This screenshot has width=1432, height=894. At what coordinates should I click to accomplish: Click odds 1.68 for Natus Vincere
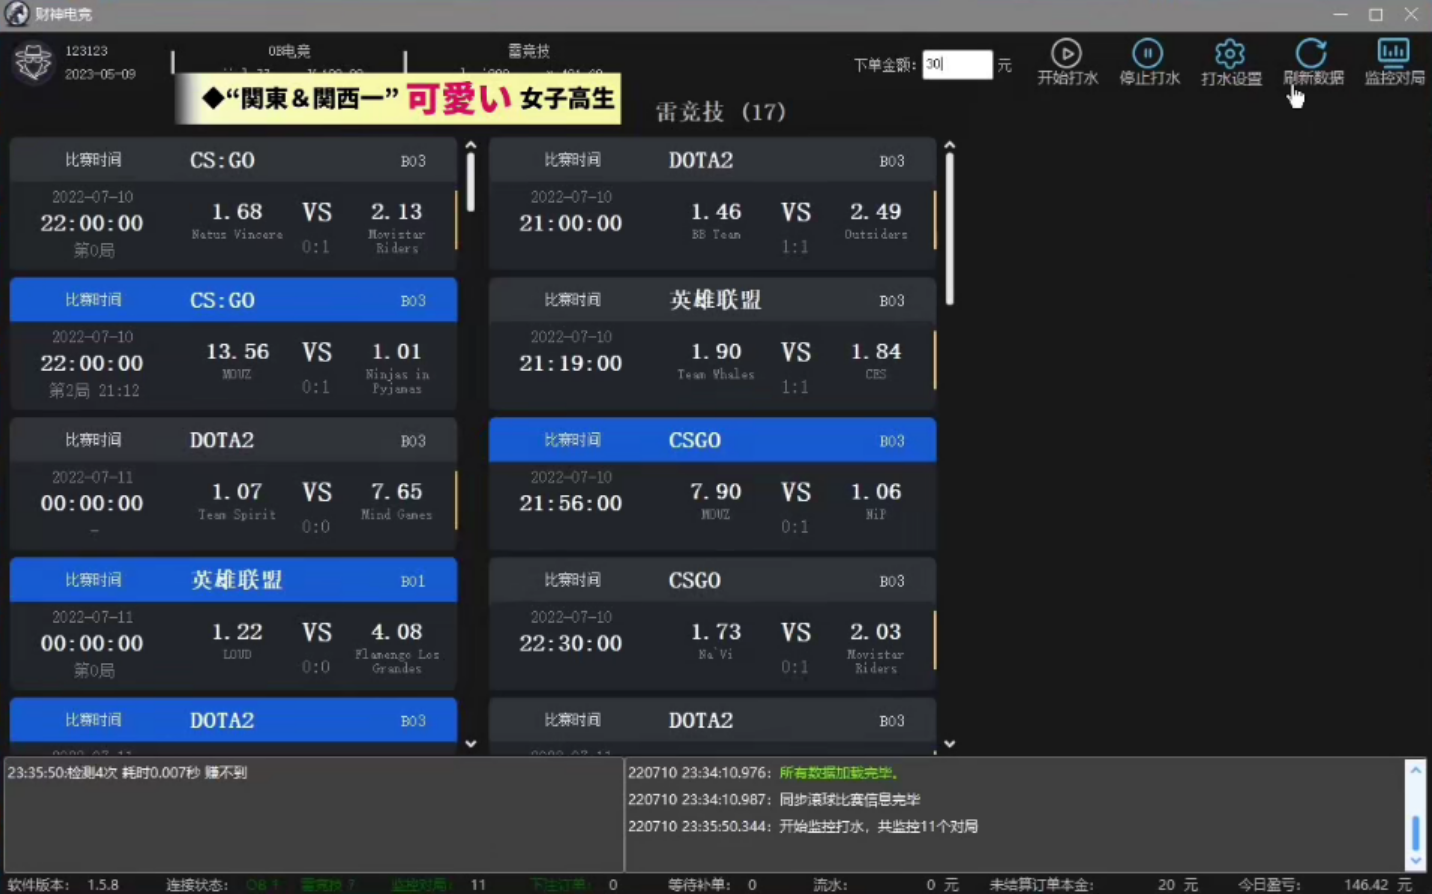(237, 212)
